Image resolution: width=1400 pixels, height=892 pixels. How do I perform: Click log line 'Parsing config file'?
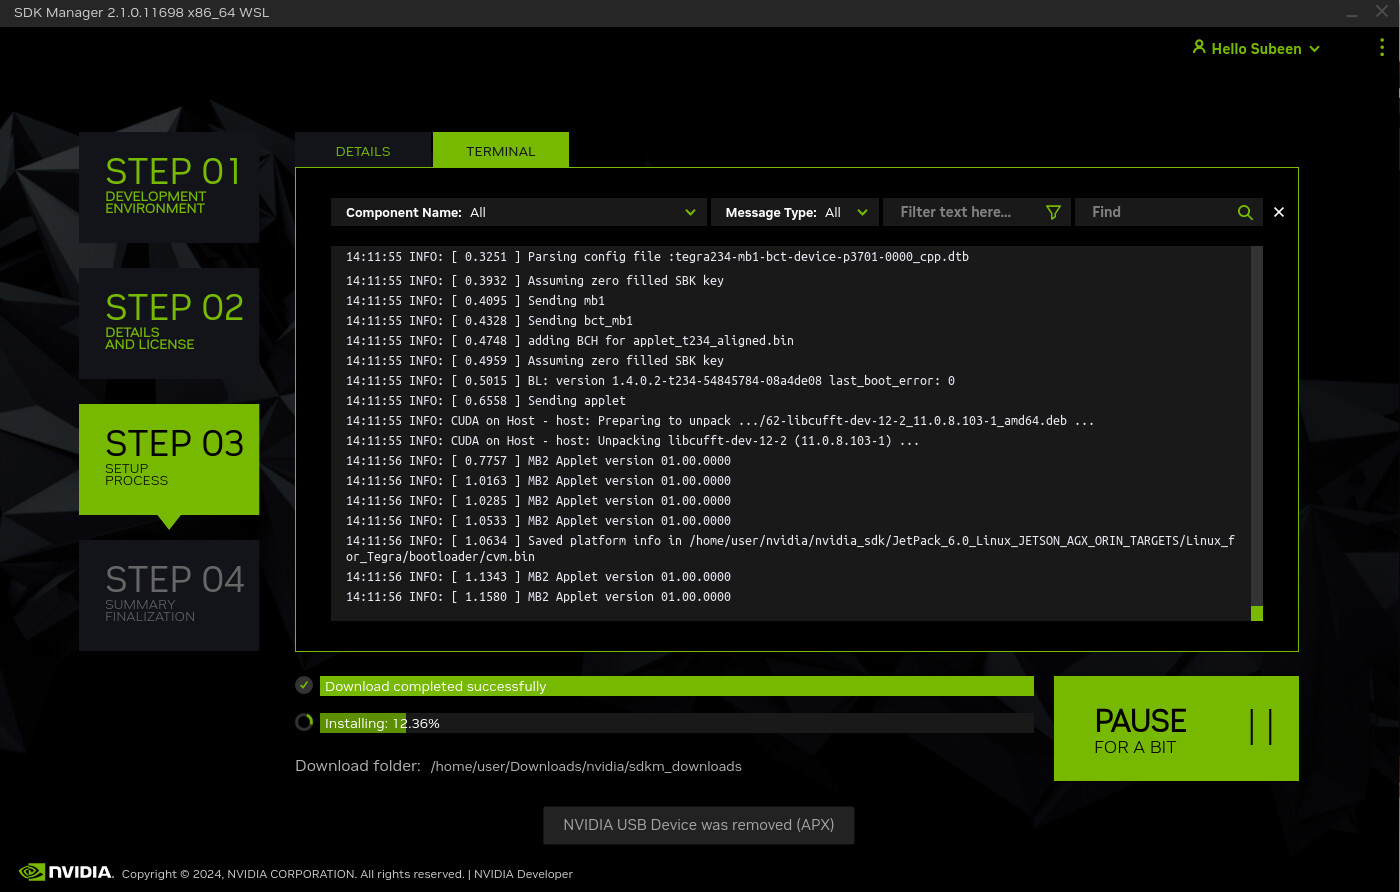pyautogui.click(x=657, y=257)
